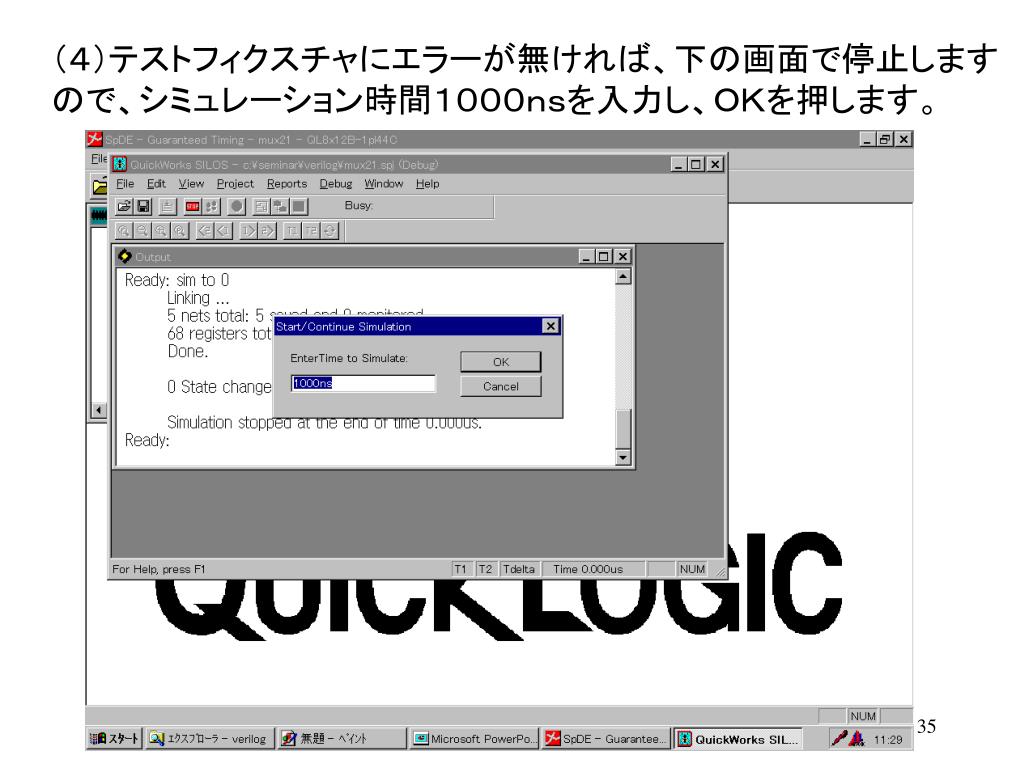Open the Help menu
Screen dimensions: 1024x768
pyautogui.click(x=428, y=184)
